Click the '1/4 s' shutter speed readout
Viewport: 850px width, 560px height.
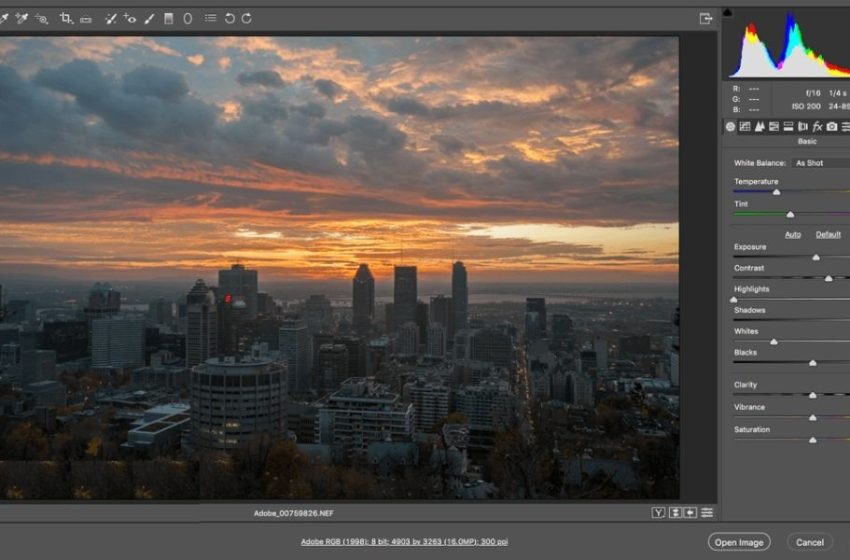click(x=838, y=93)
